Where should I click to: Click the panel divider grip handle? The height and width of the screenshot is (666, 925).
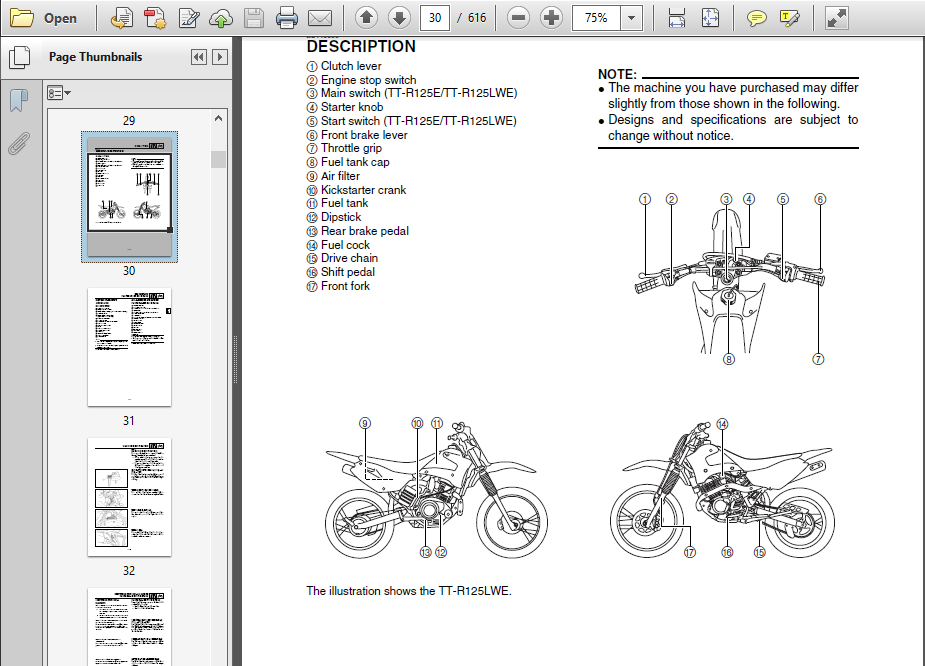coord(235,360)
